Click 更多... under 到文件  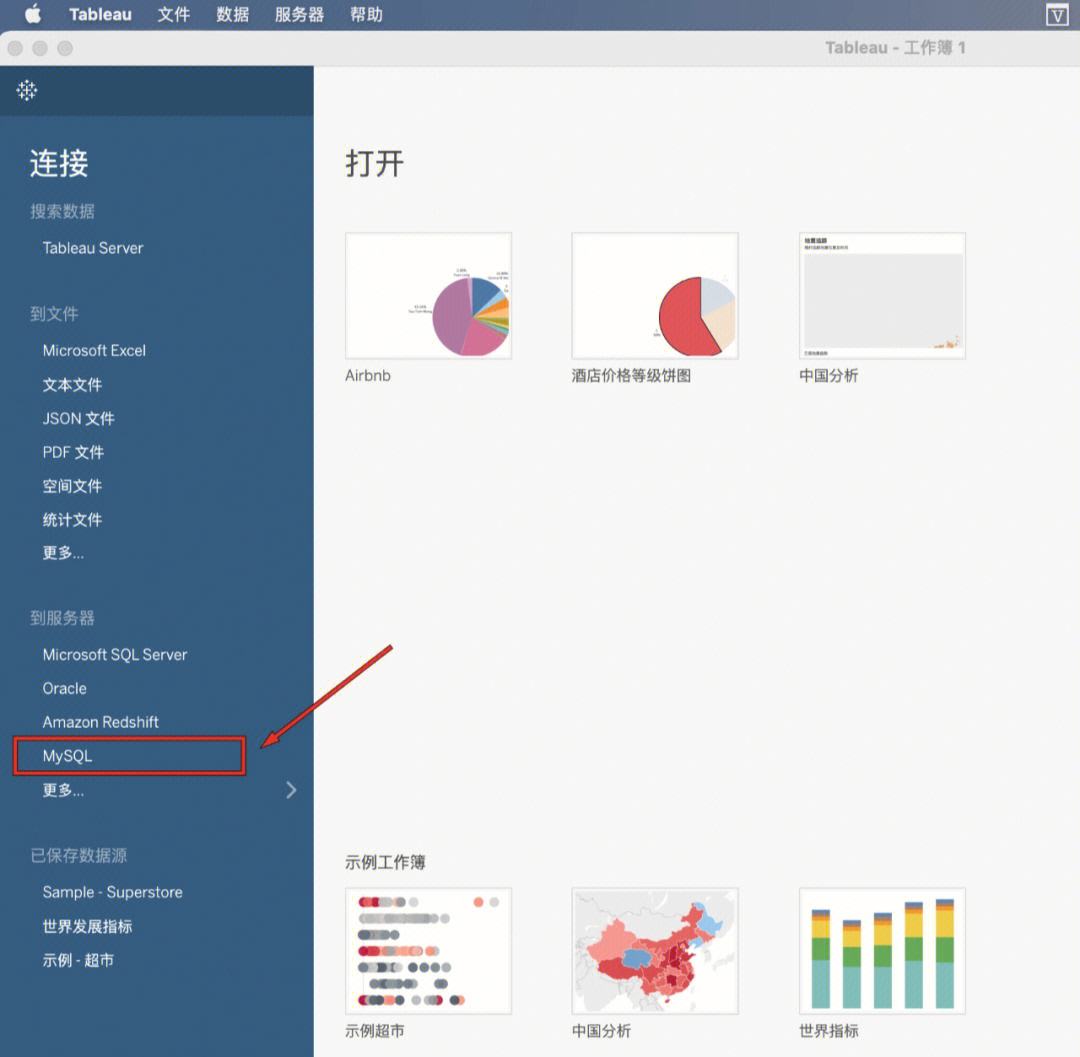pos(63,552)
